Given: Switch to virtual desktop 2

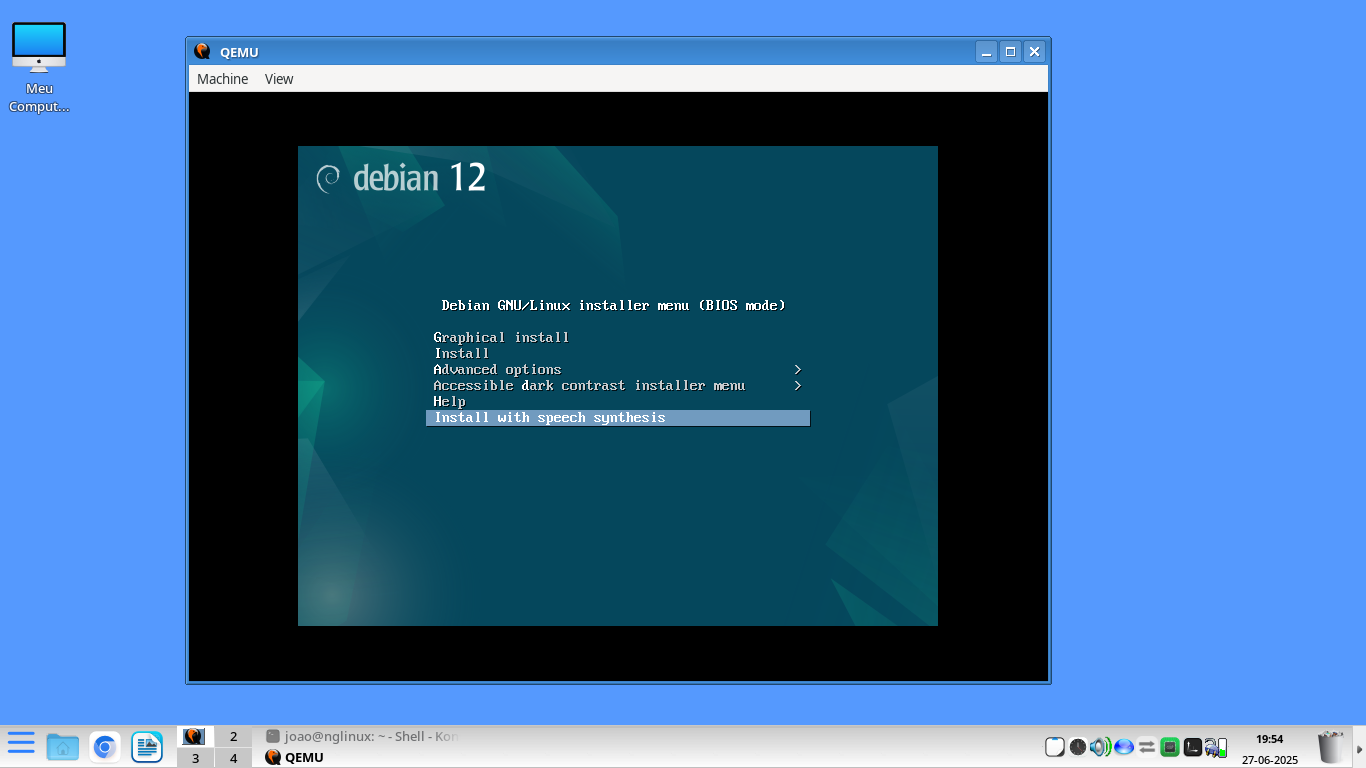Looking at the screenshot, I should (x=234, y=737).
